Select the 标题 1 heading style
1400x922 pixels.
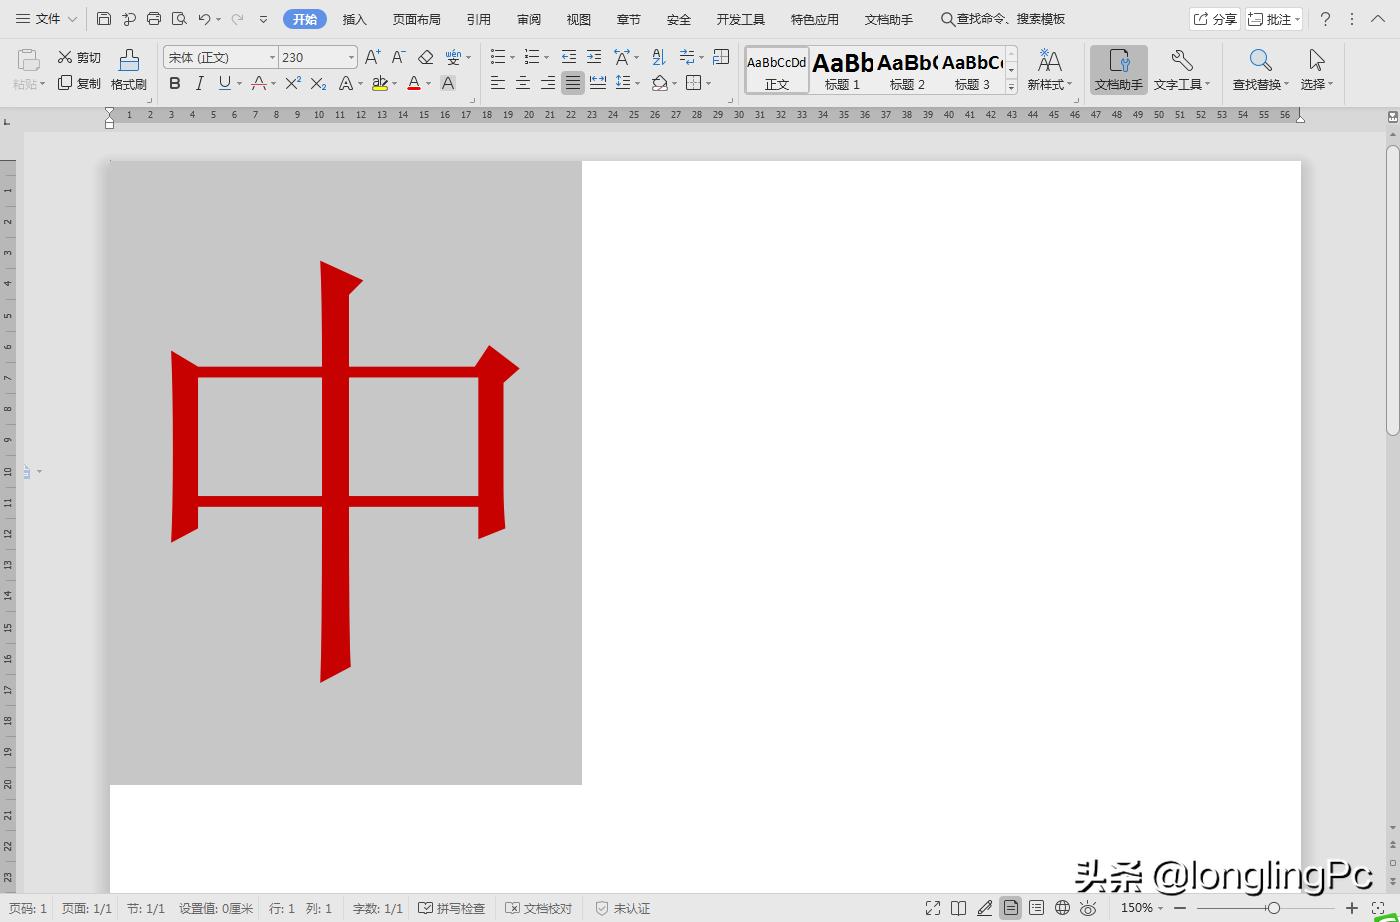coord(842,71)
